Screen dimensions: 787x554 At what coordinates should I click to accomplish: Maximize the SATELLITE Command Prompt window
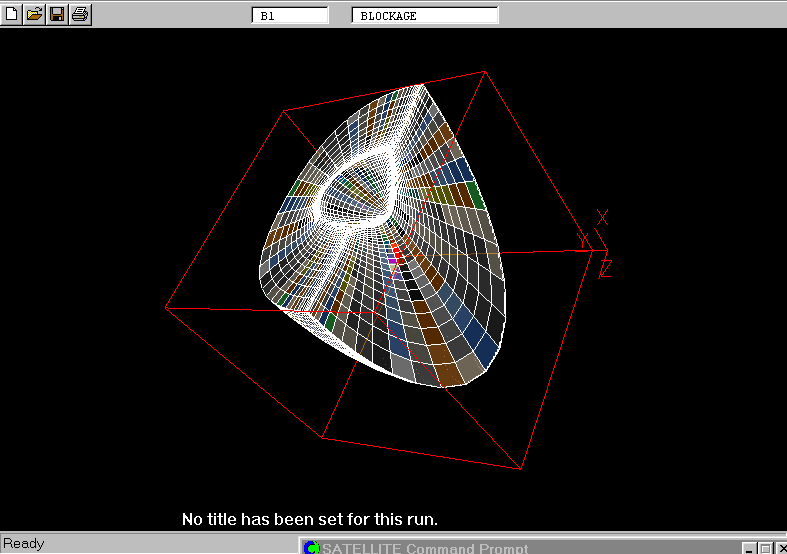coord(764,548)
